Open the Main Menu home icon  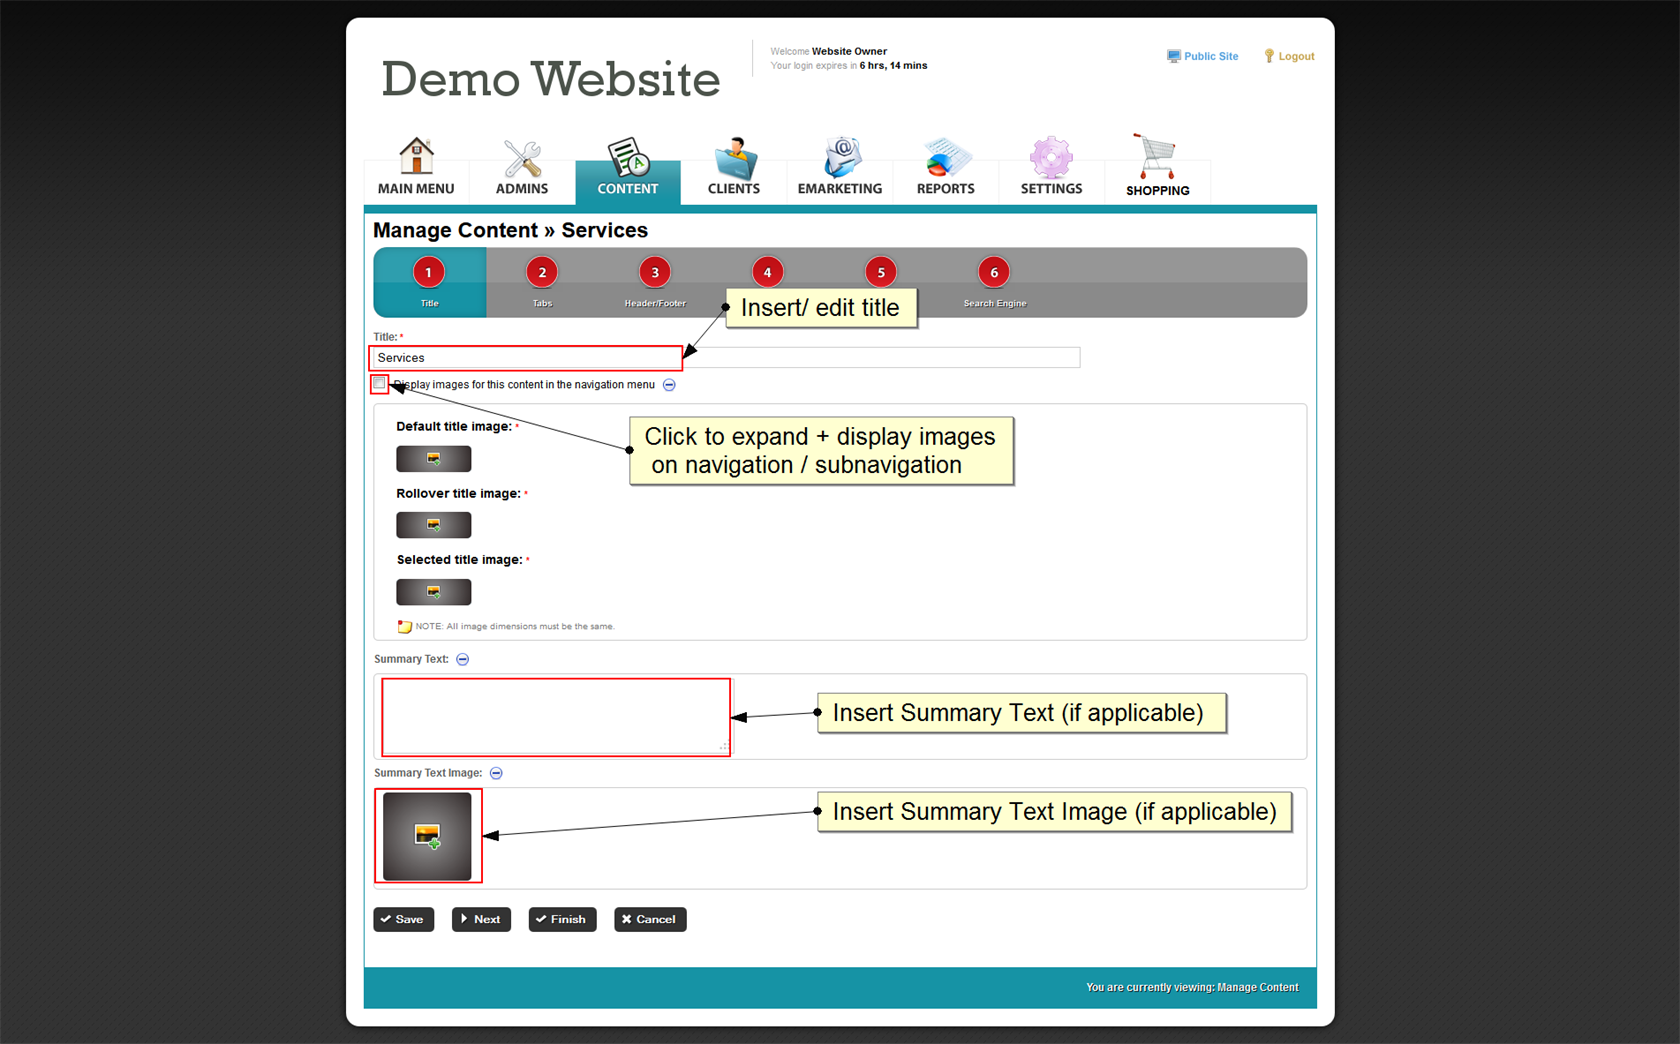tap(416, 158)
